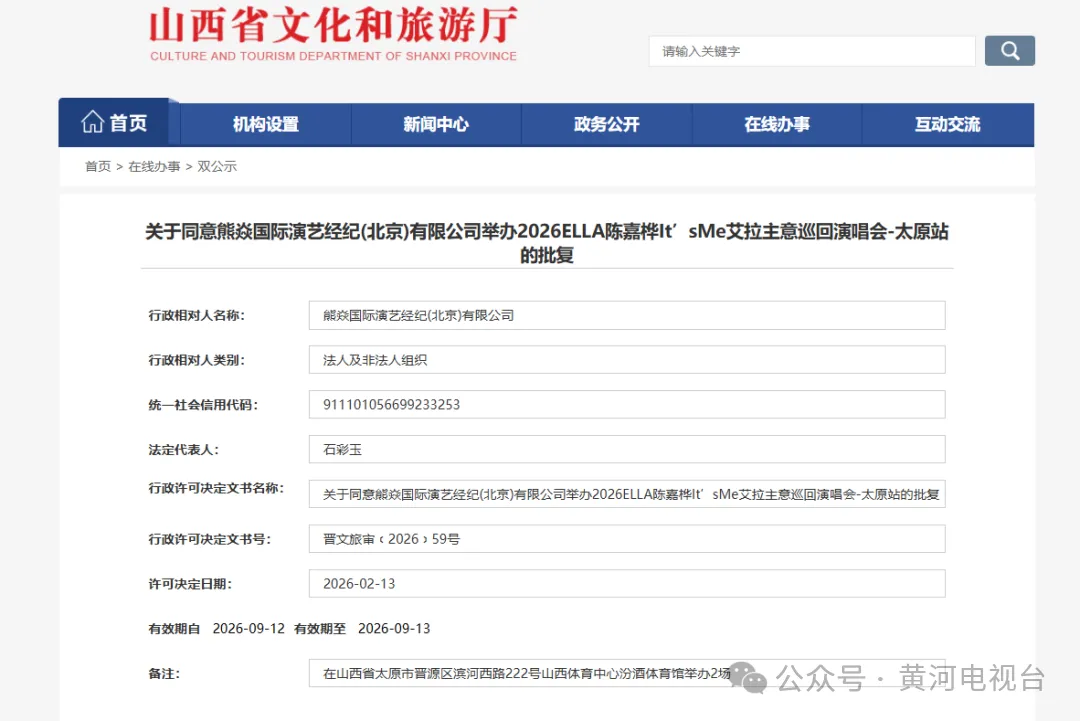Click the English department name subtitle
The height and width of the screenshot is (721, 1080).
point(333,56)
